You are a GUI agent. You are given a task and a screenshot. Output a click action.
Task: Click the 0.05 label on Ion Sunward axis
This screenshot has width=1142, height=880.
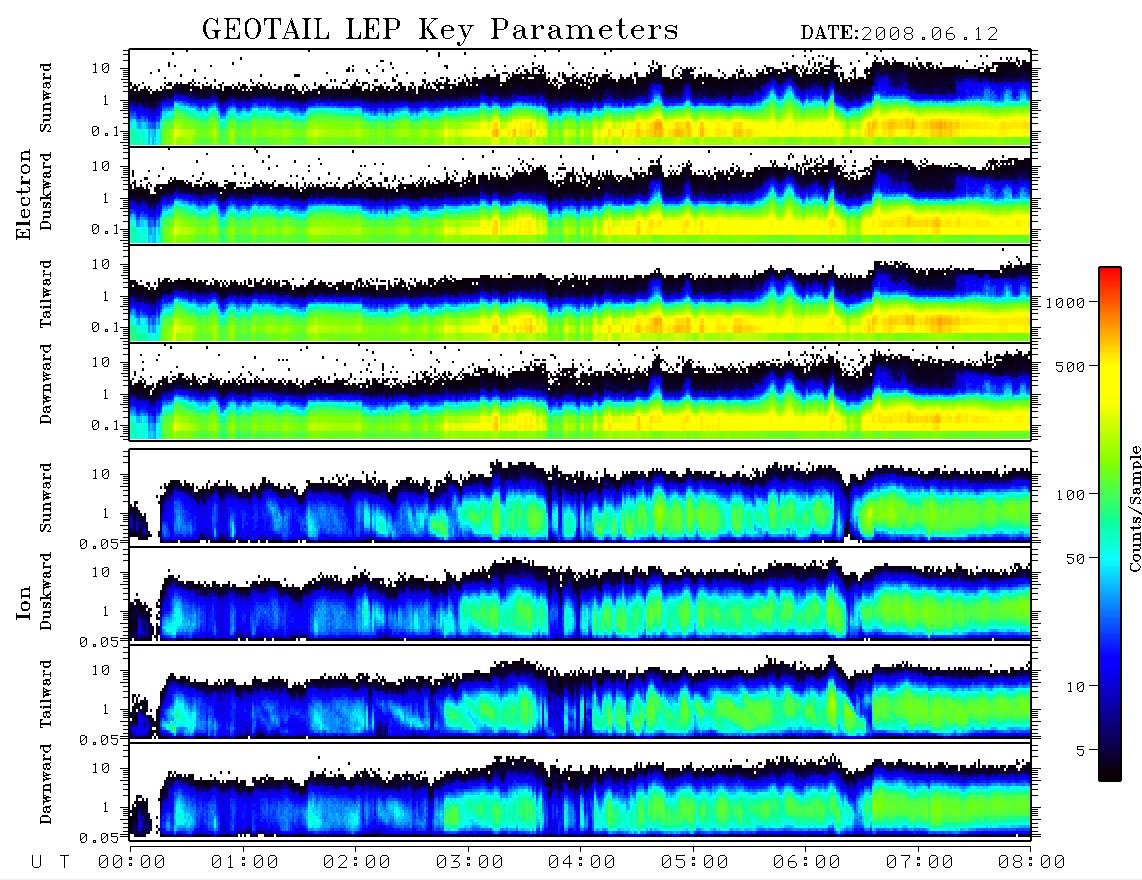[99, 543]
